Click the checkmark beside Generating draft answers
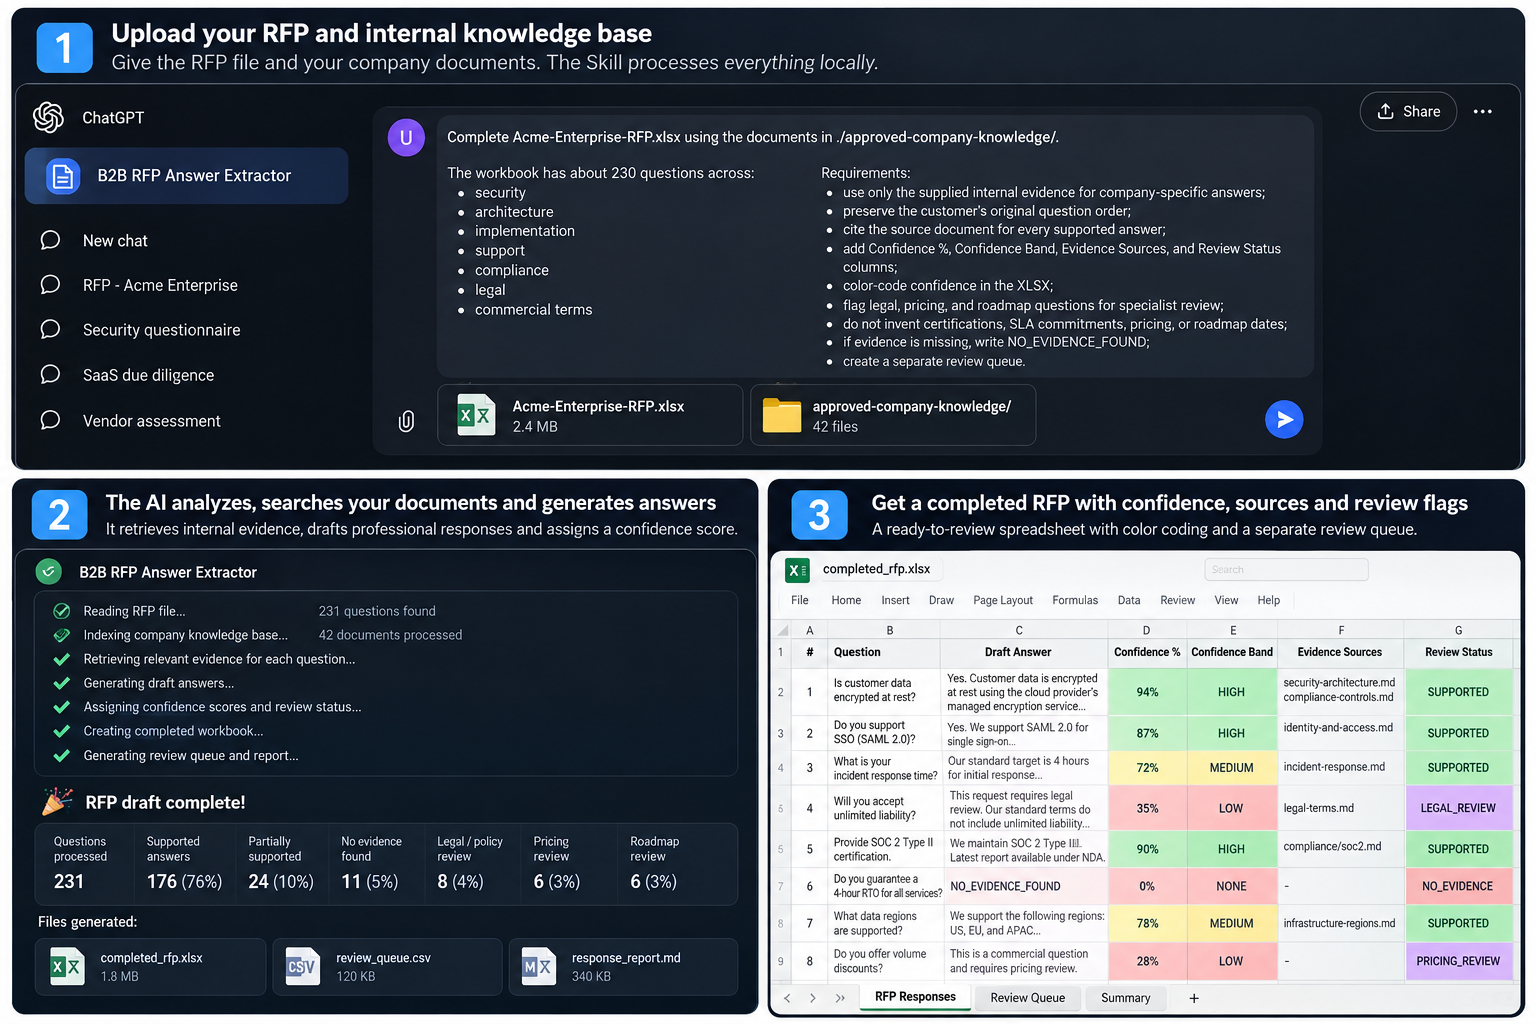 [62, 683]
